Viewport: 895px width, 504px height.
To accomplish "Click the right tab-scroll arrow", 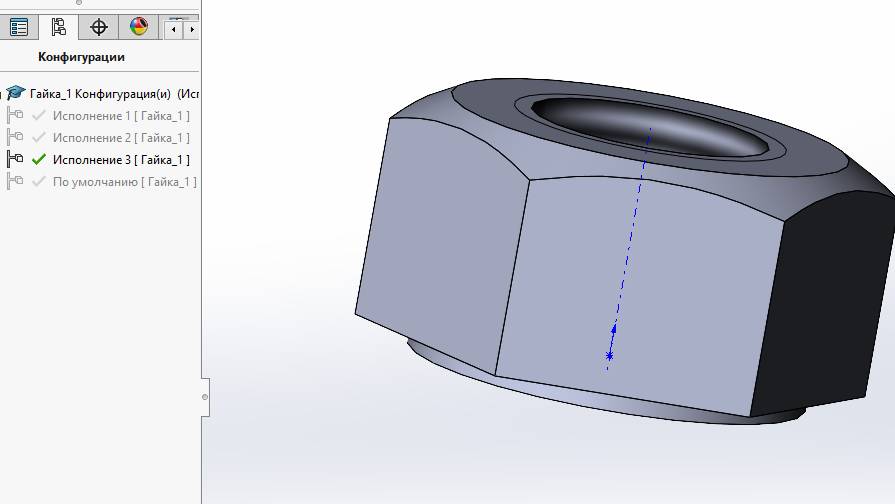I will (x=192, y=29).
